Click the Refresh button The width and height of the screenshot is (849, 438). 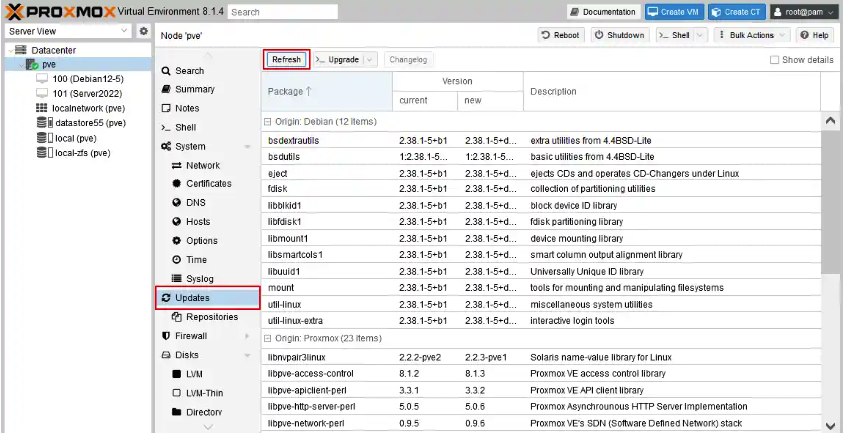286,60
